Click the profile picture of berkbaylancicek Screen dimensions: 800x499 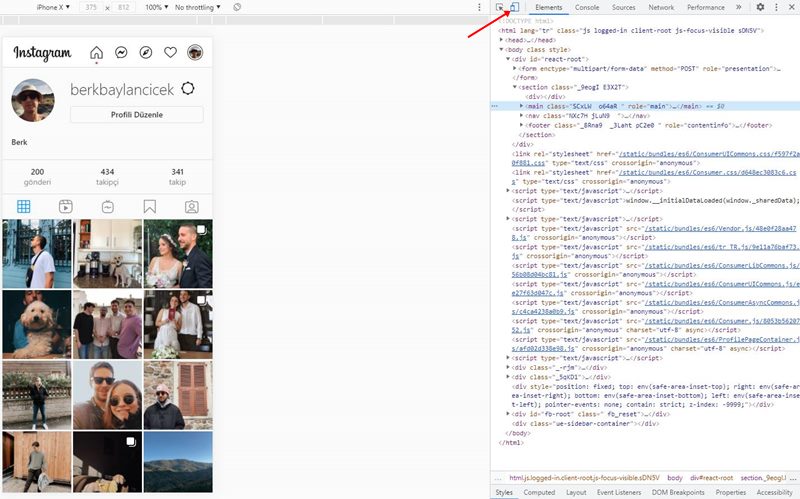tap(33, 100)
